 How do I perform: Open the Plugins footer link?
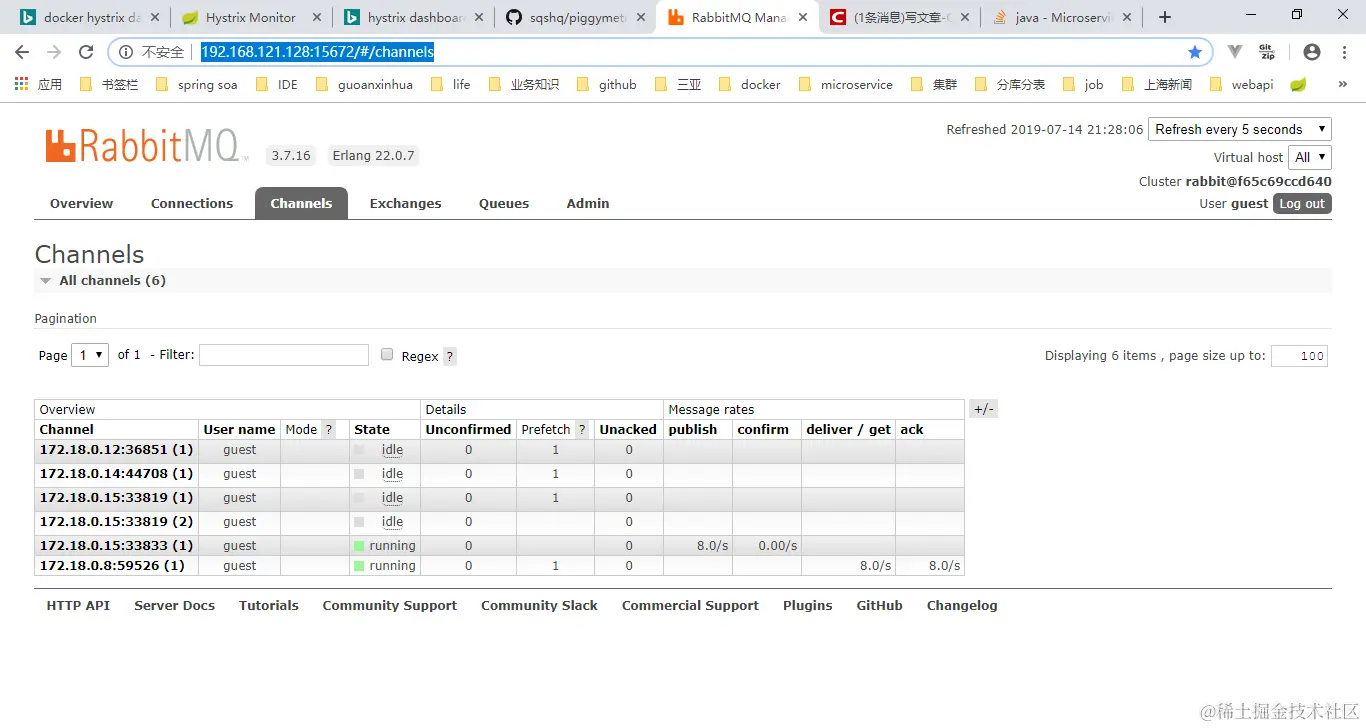coord(808,606)
